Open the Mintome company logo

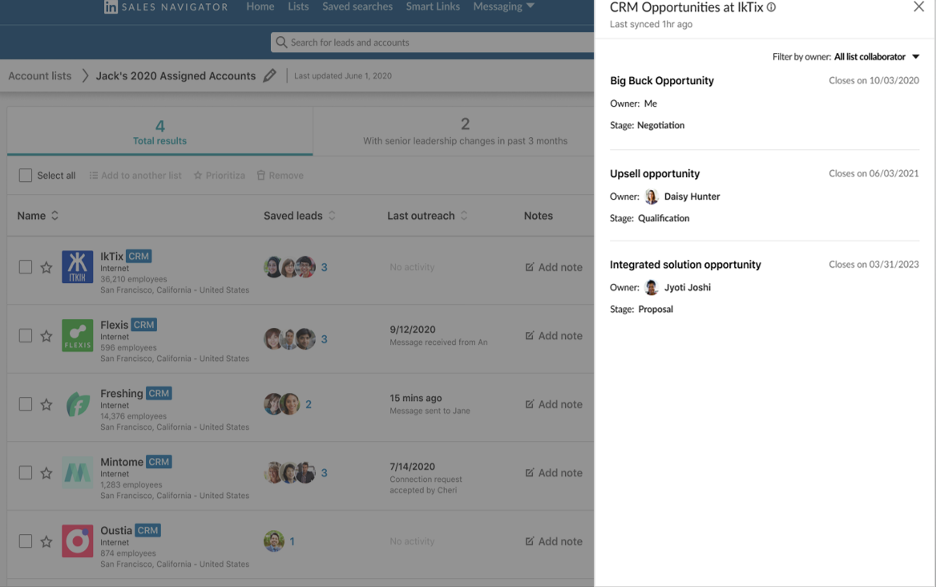pos(78,473)
